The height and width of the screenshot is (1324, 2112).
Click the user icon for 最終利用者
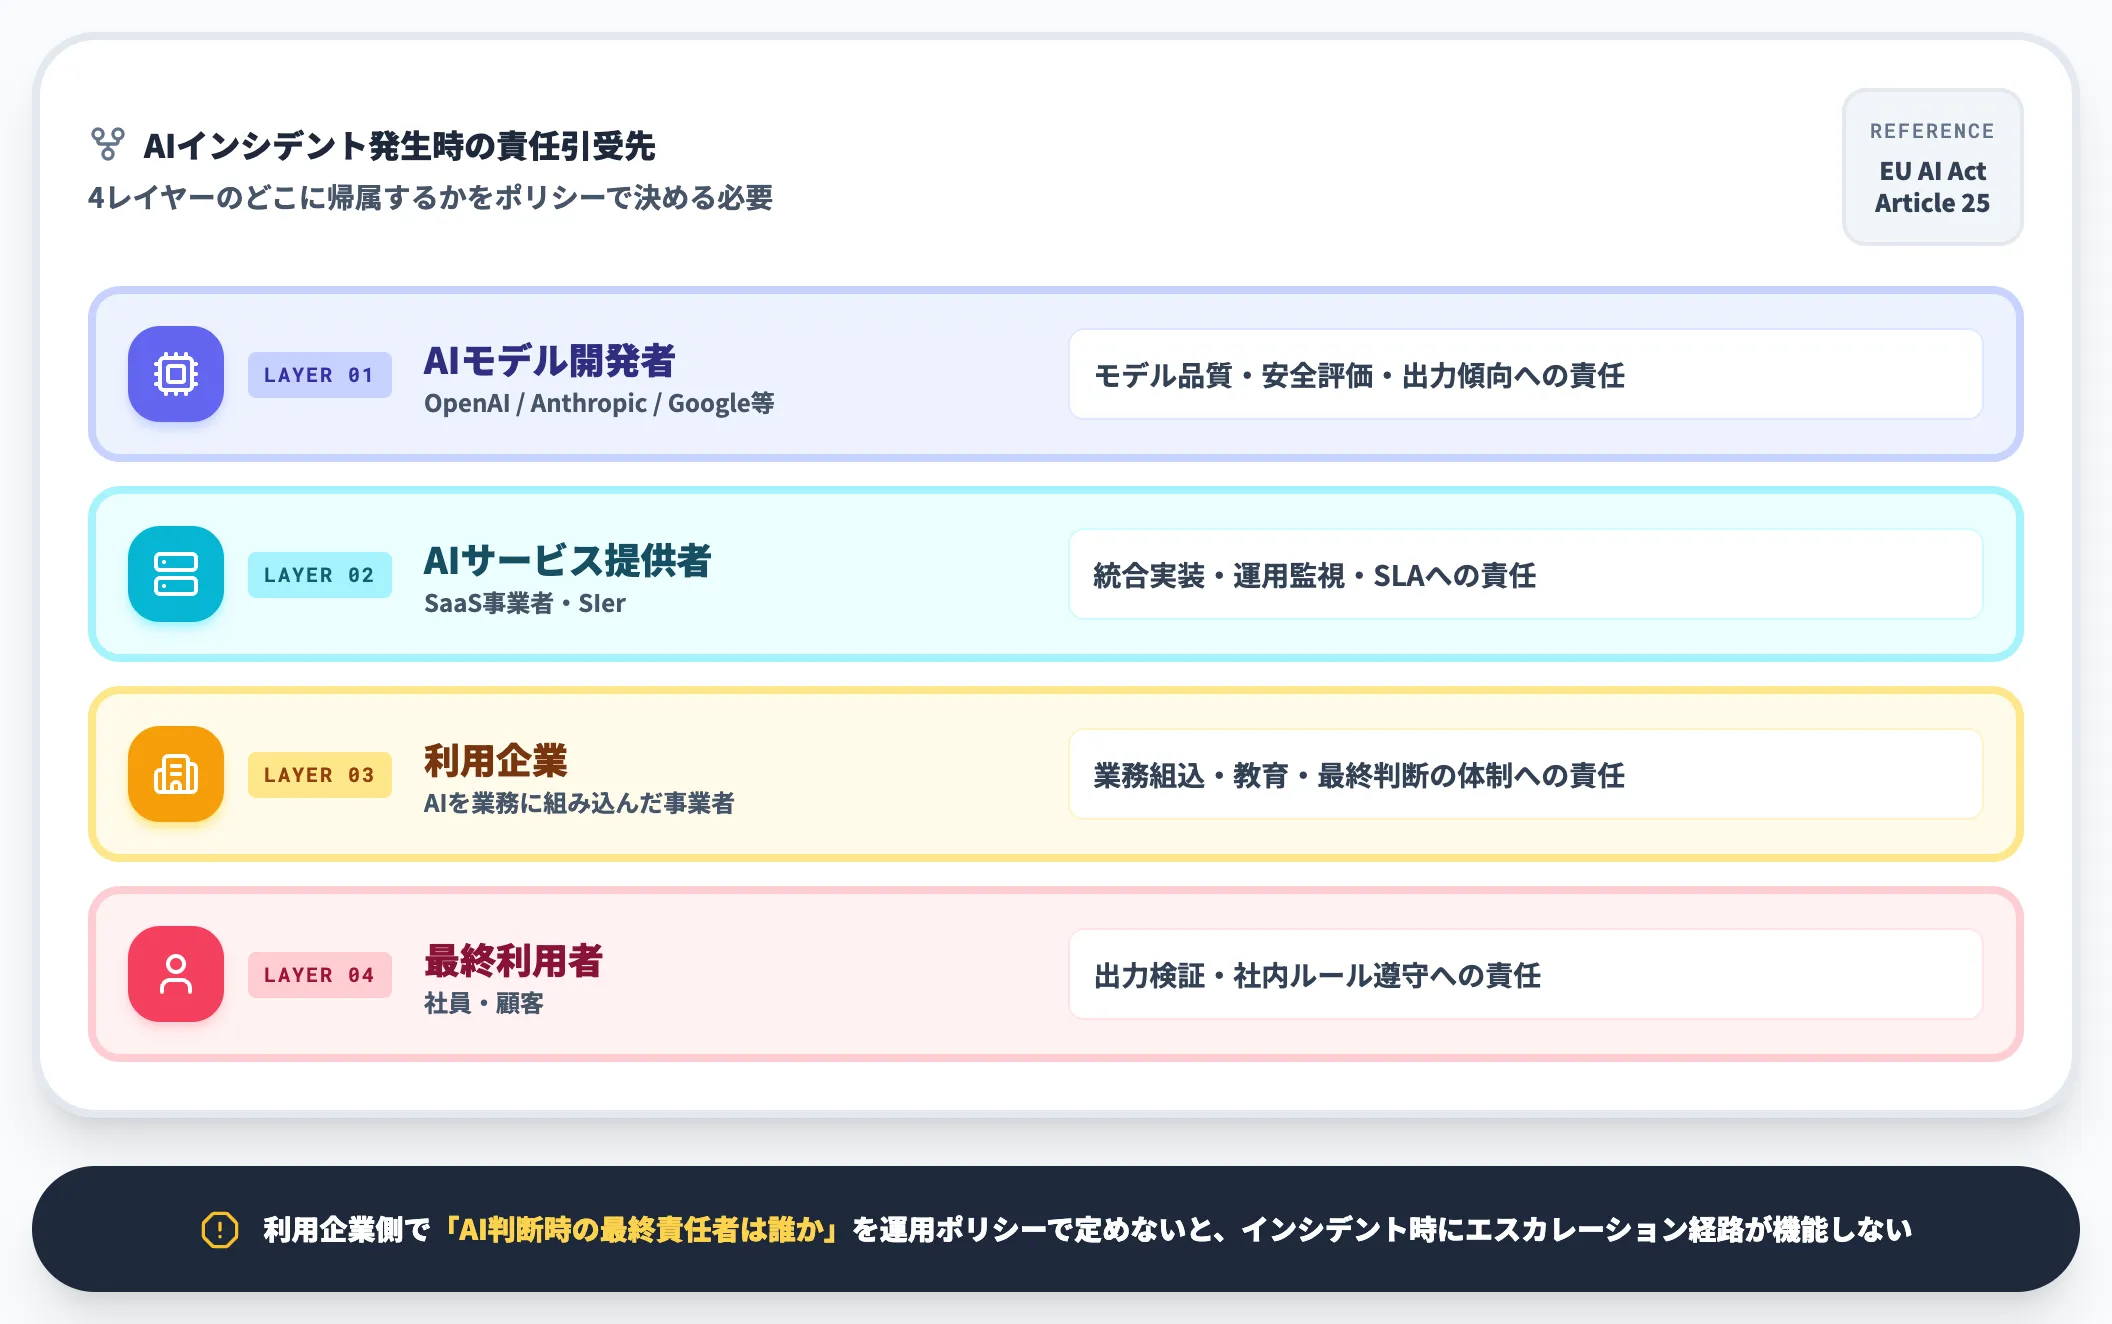[176, 974]
